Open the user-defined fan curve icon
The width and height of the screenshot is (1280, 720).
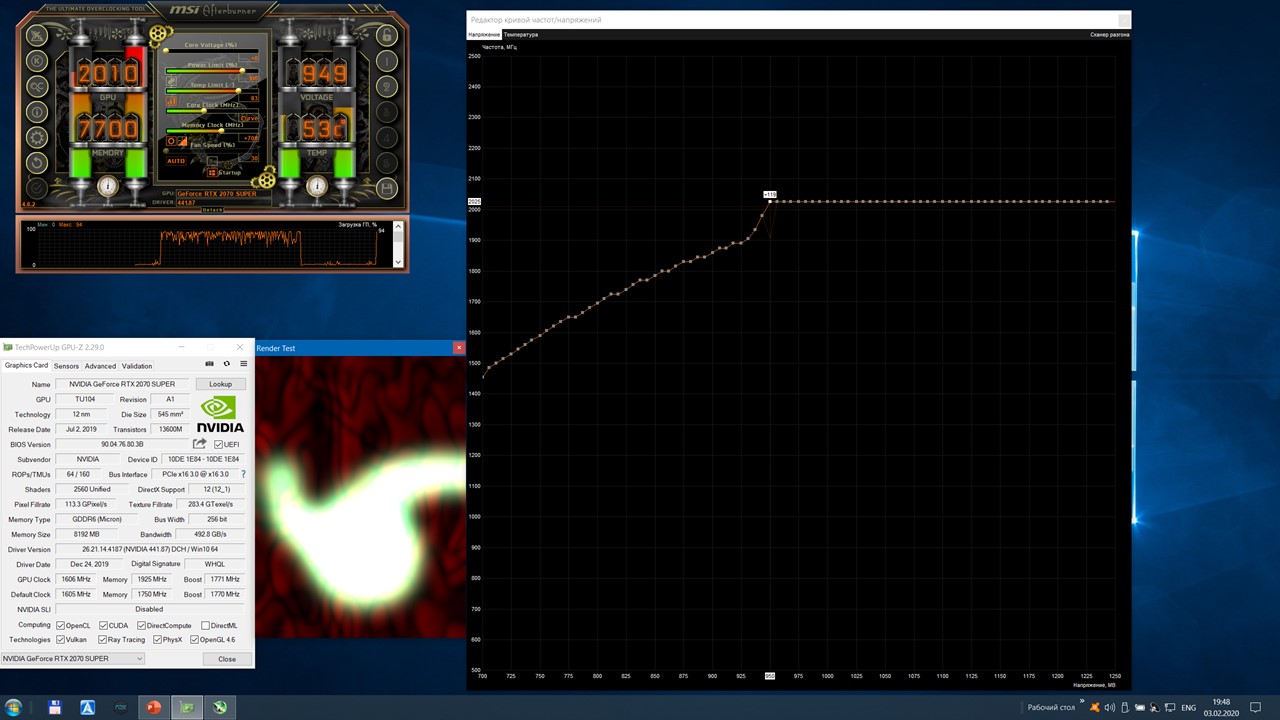[183, 143]
